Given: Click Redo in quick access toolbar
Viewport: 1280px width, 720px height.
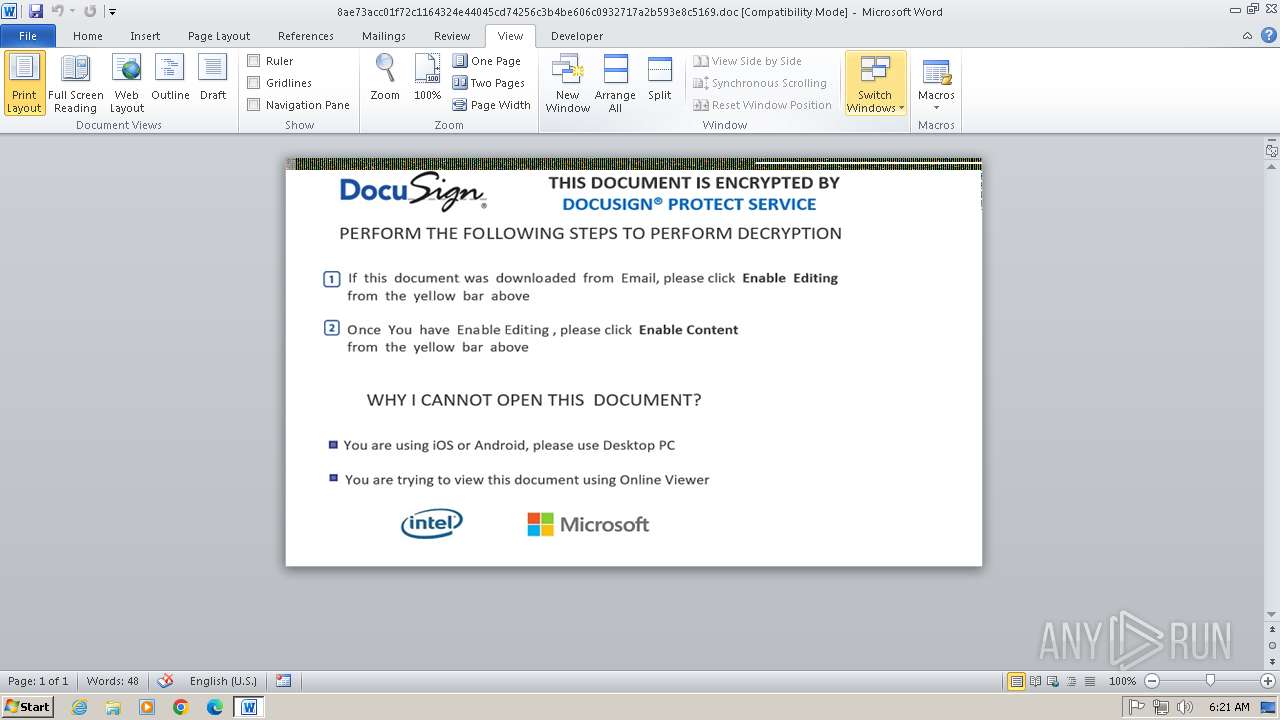Looking at the screenshot, I should pyautogui.click(x=90, y=11).
